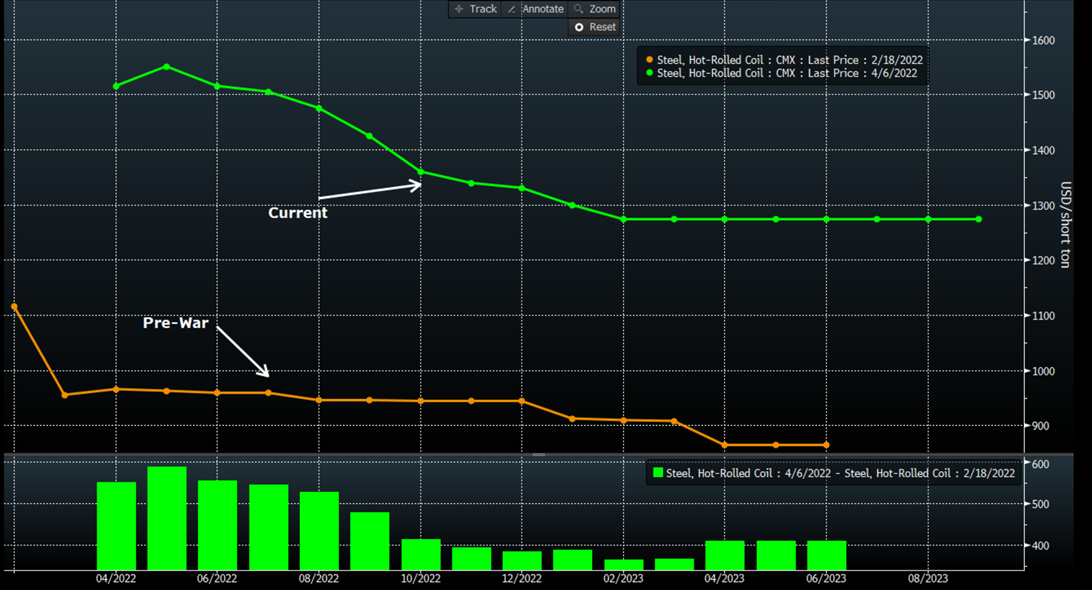Select the "Pre-War" annotation text

click(x=177, y=323)
